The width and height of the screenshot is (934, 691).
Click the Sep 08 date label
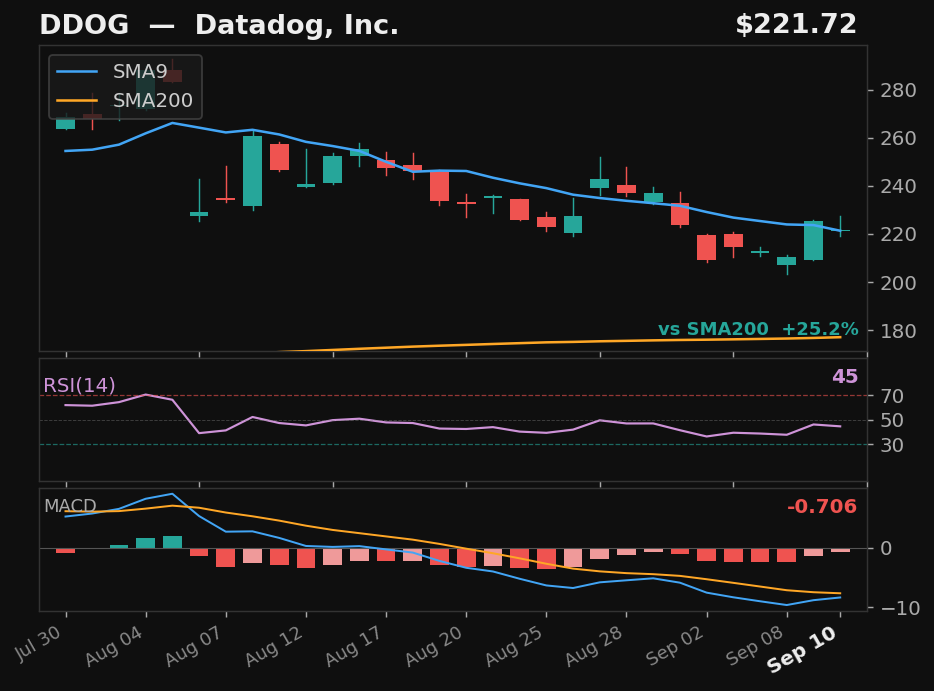coord(755,646)
